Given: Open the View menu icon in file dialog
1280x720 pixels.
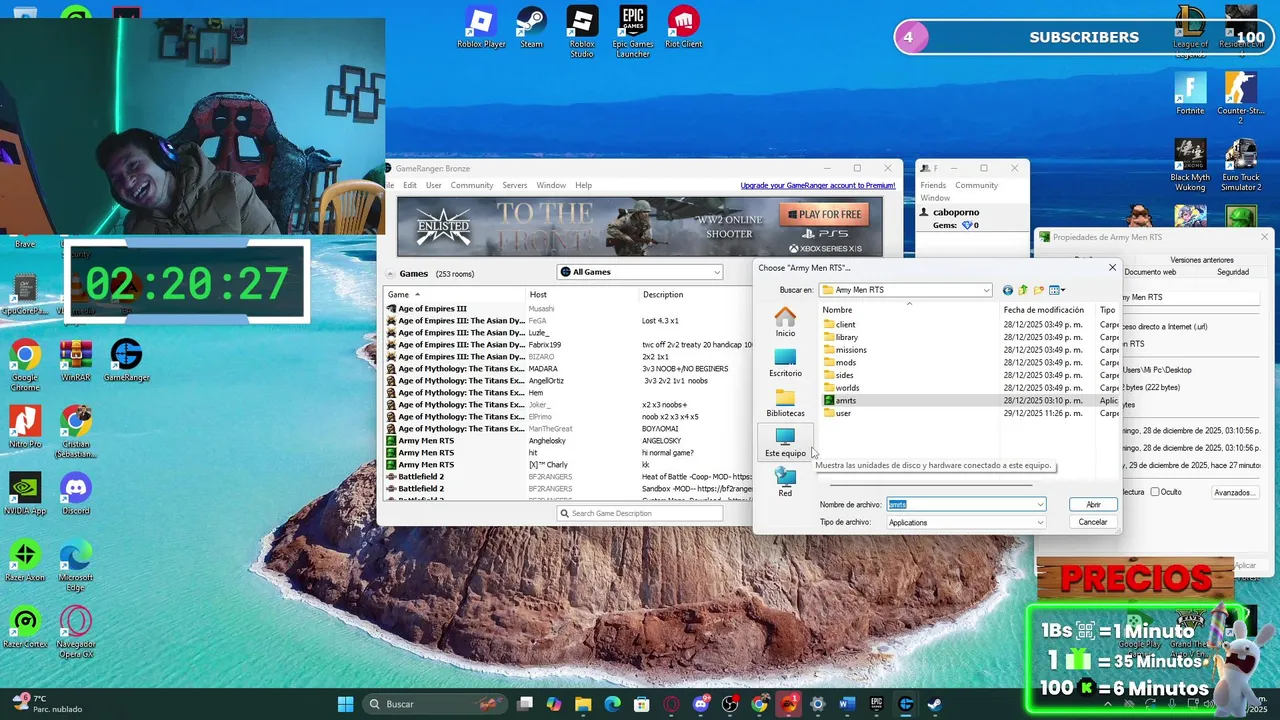Looking at the screenshot, I should click(1056, 290).
